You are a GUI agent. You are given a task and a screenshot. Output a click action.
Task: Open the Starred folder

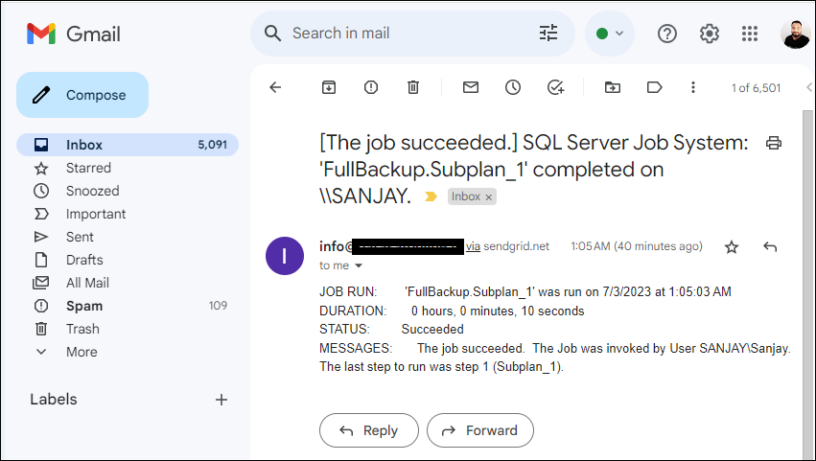click(88, 168)
